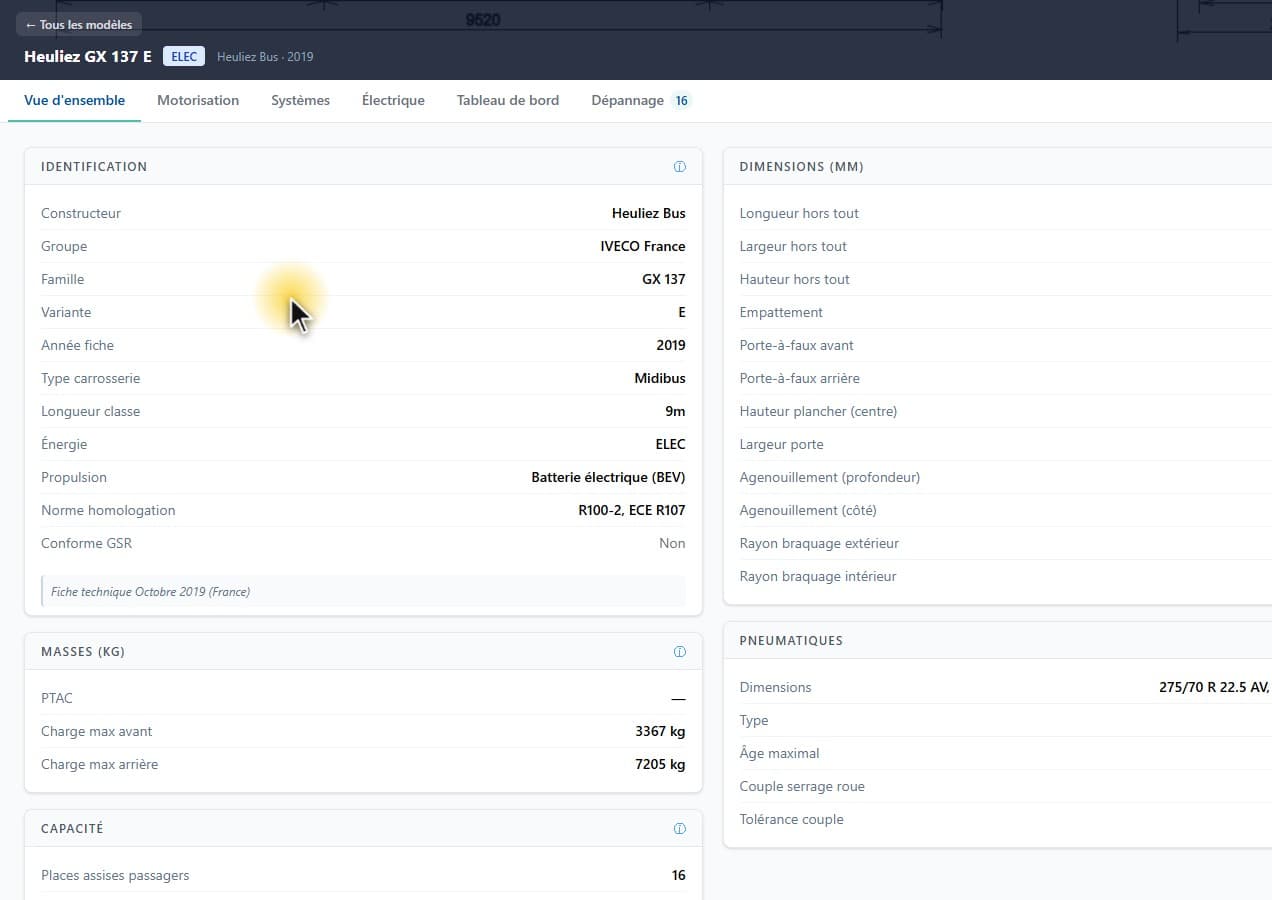
Task: Select Charge max avant value 3367 kg
Action: 660,731
